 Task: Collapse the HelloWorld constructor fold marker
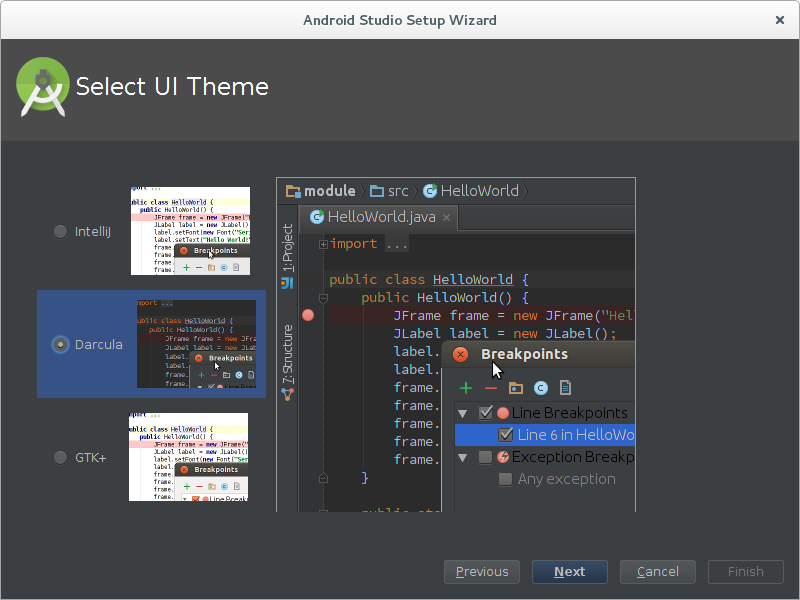pos(323,298)
